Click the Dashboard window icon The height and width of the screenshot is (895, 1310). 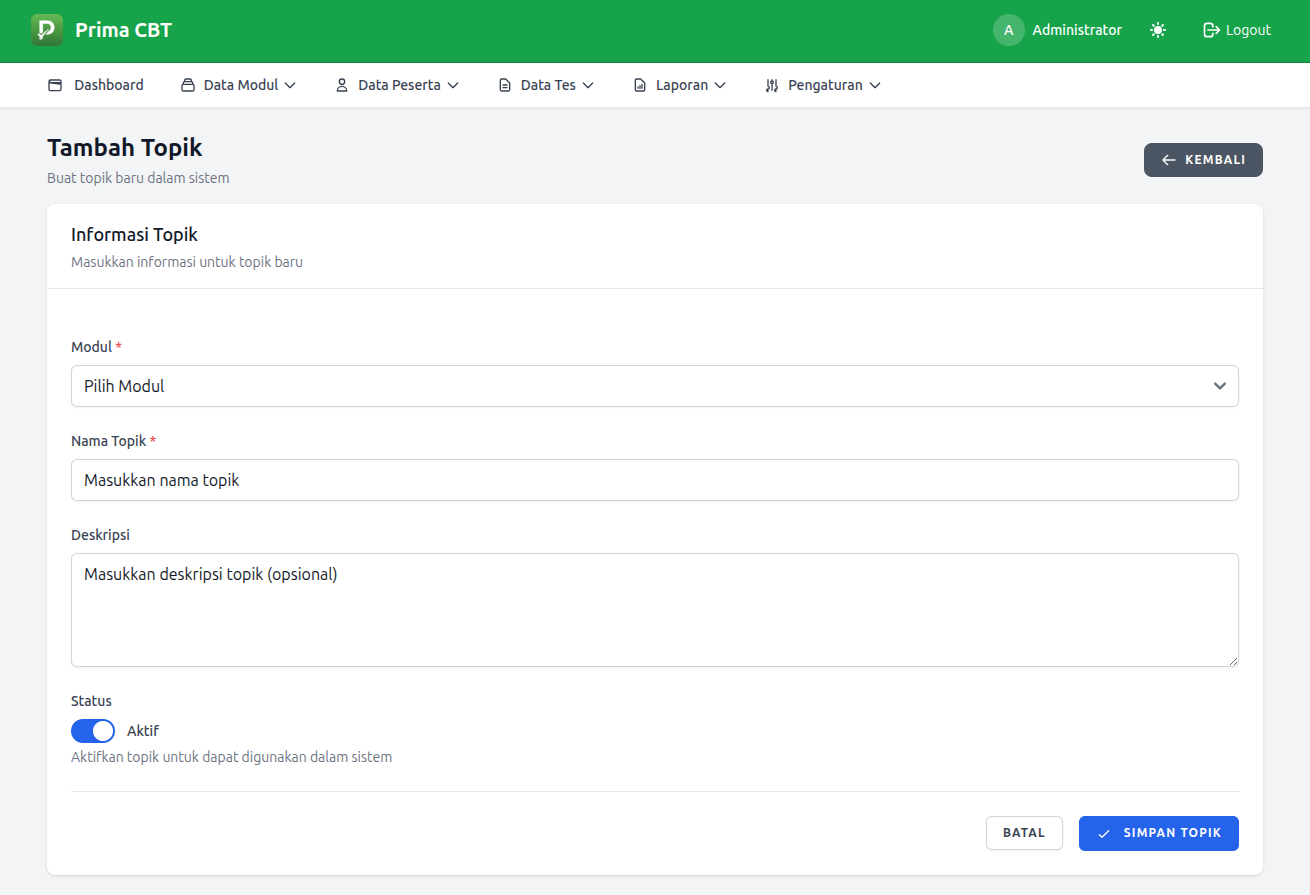[55, 85]
